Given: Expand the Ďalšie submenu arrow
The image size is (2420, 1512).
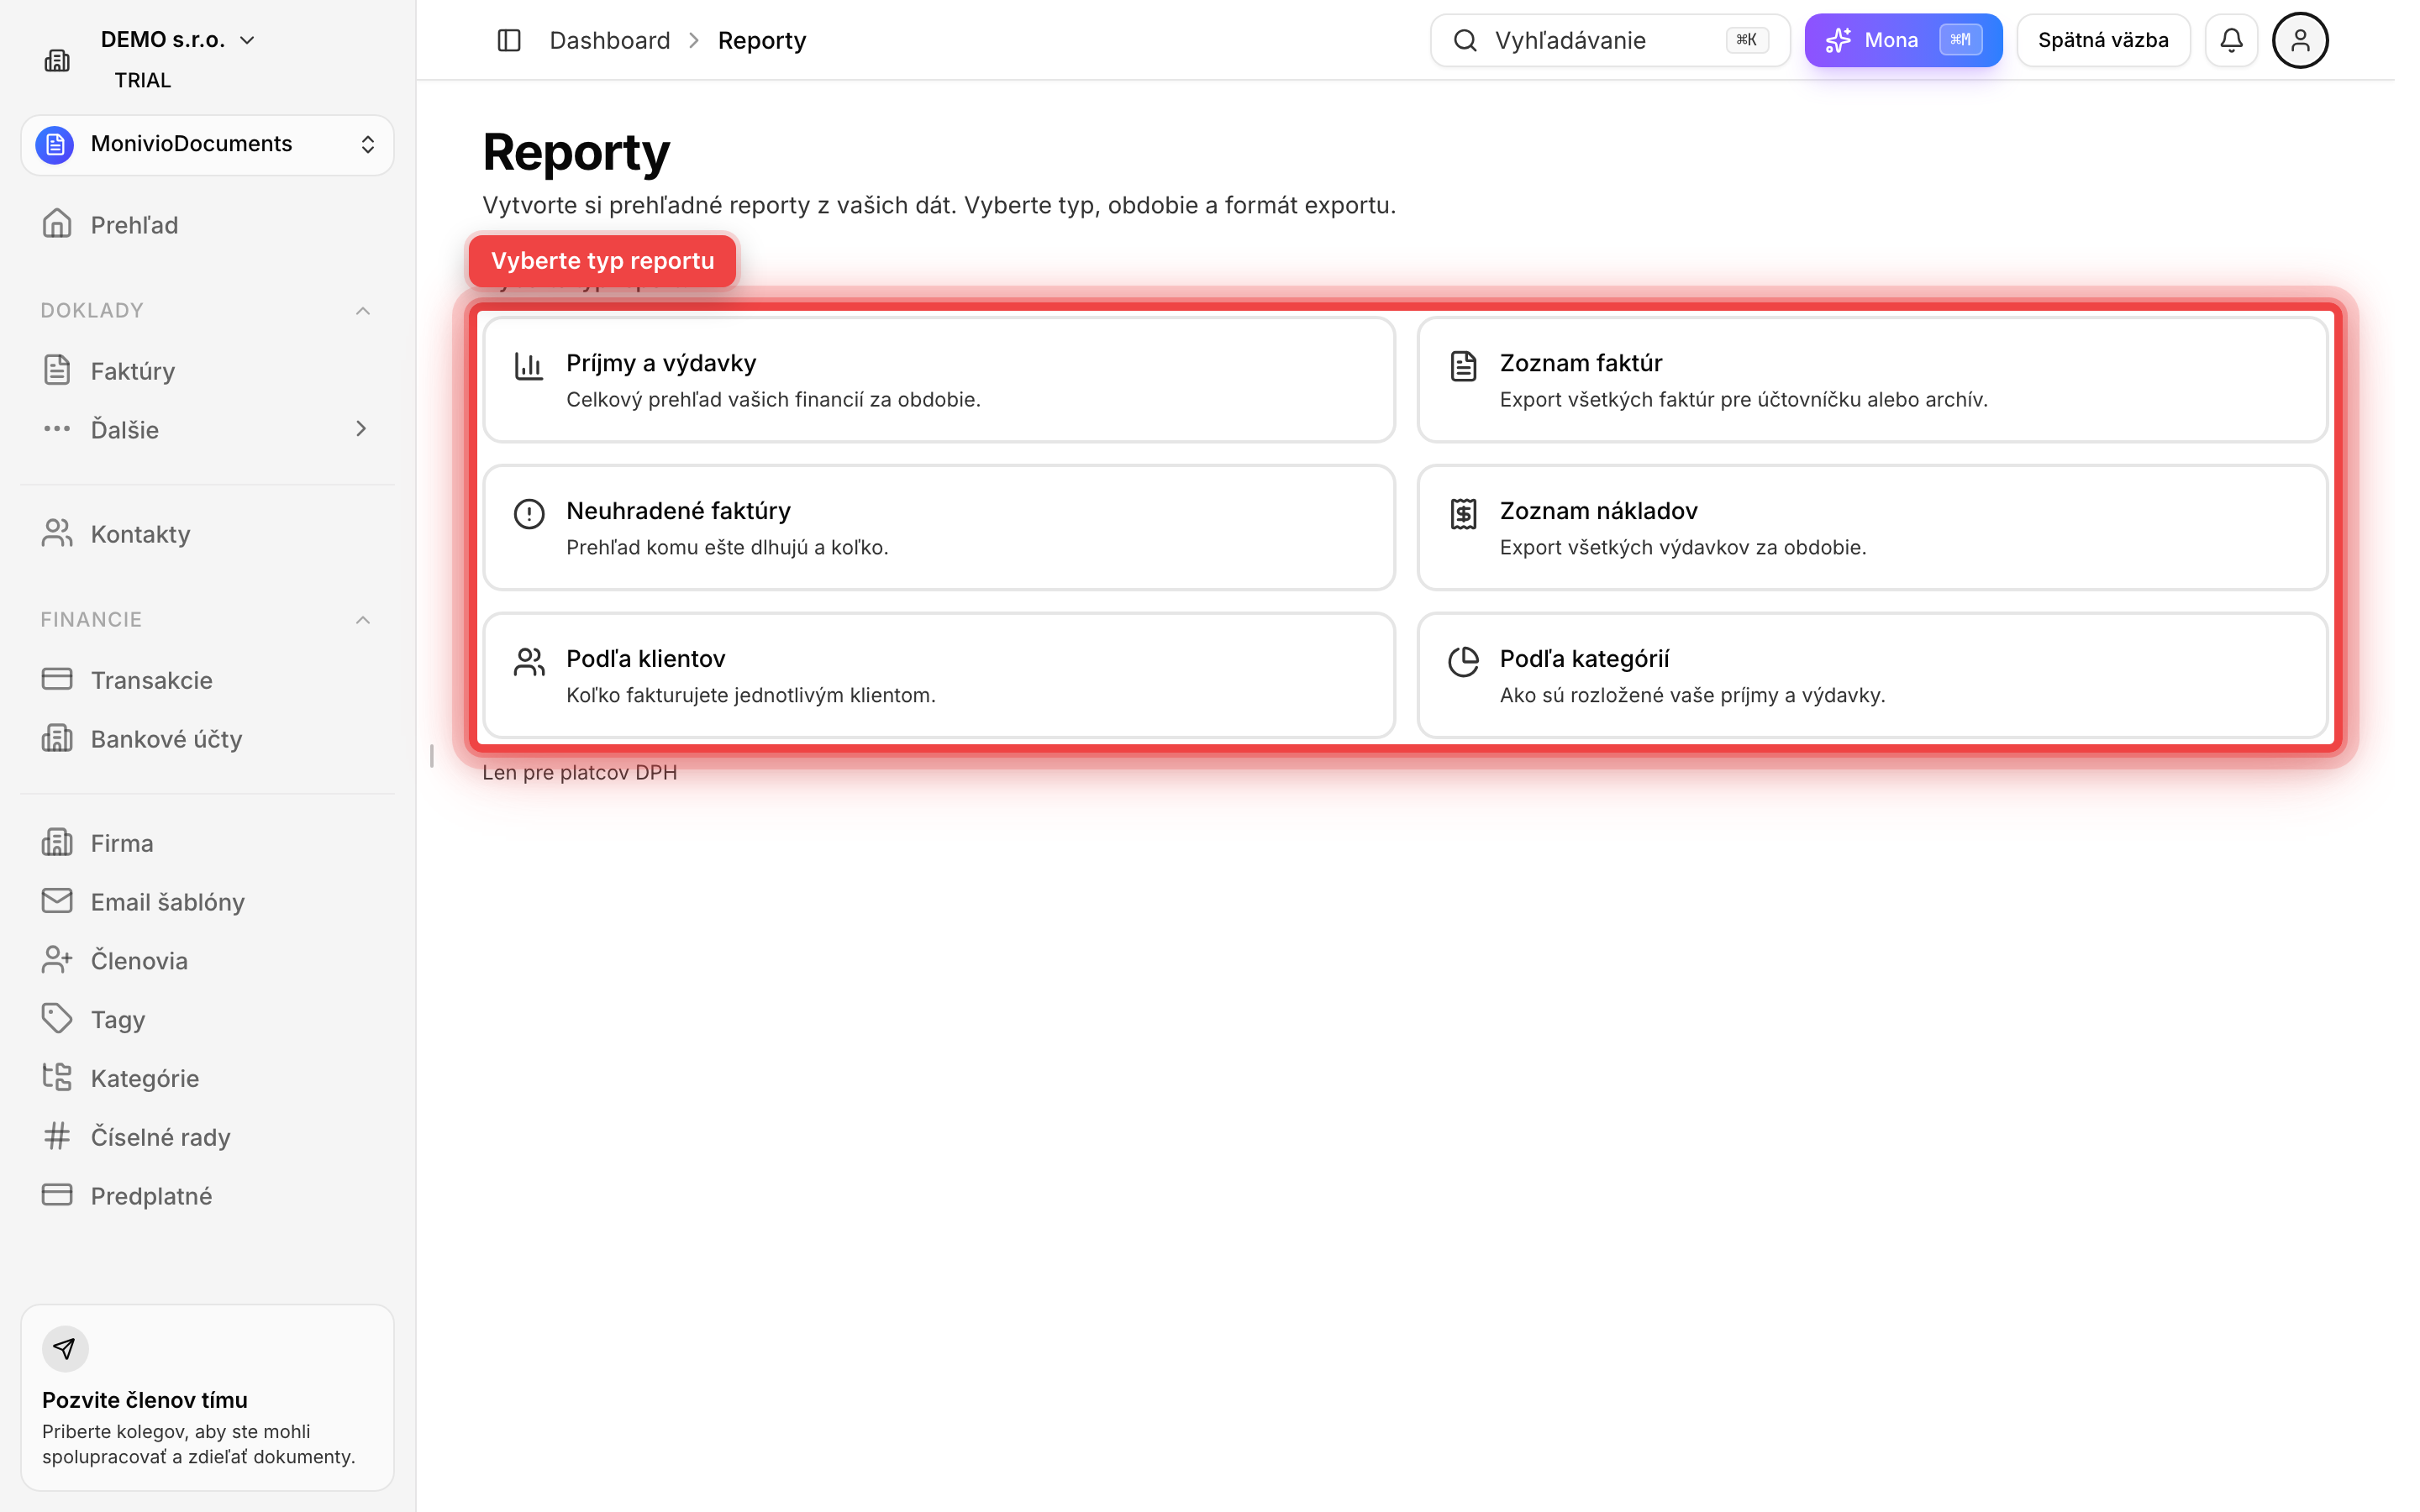Looking at the screenshot, I should point(361,429).
